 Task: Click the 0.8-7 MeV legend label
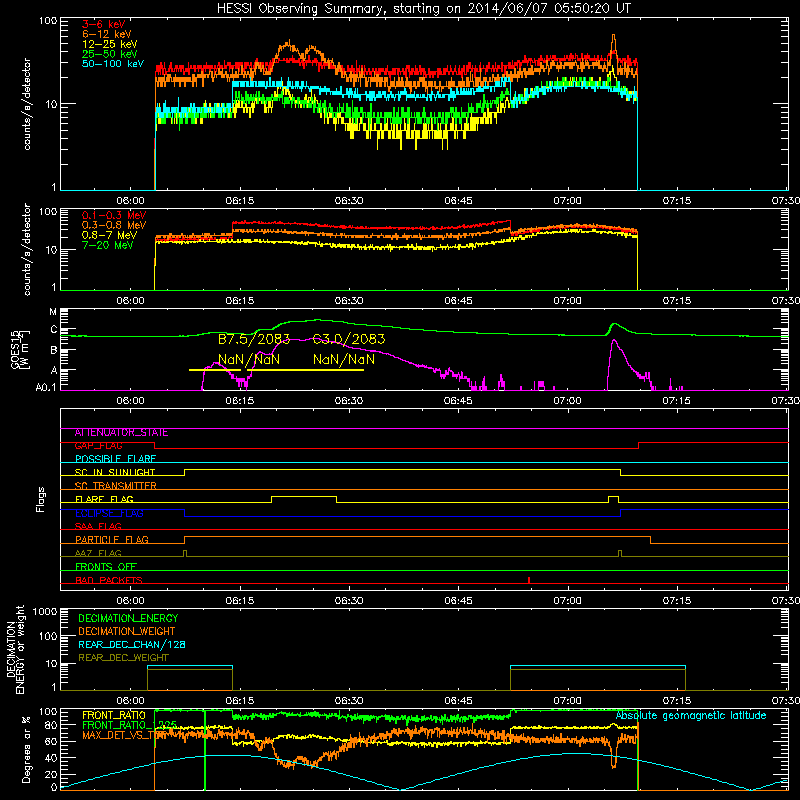[x=109, y=235]
